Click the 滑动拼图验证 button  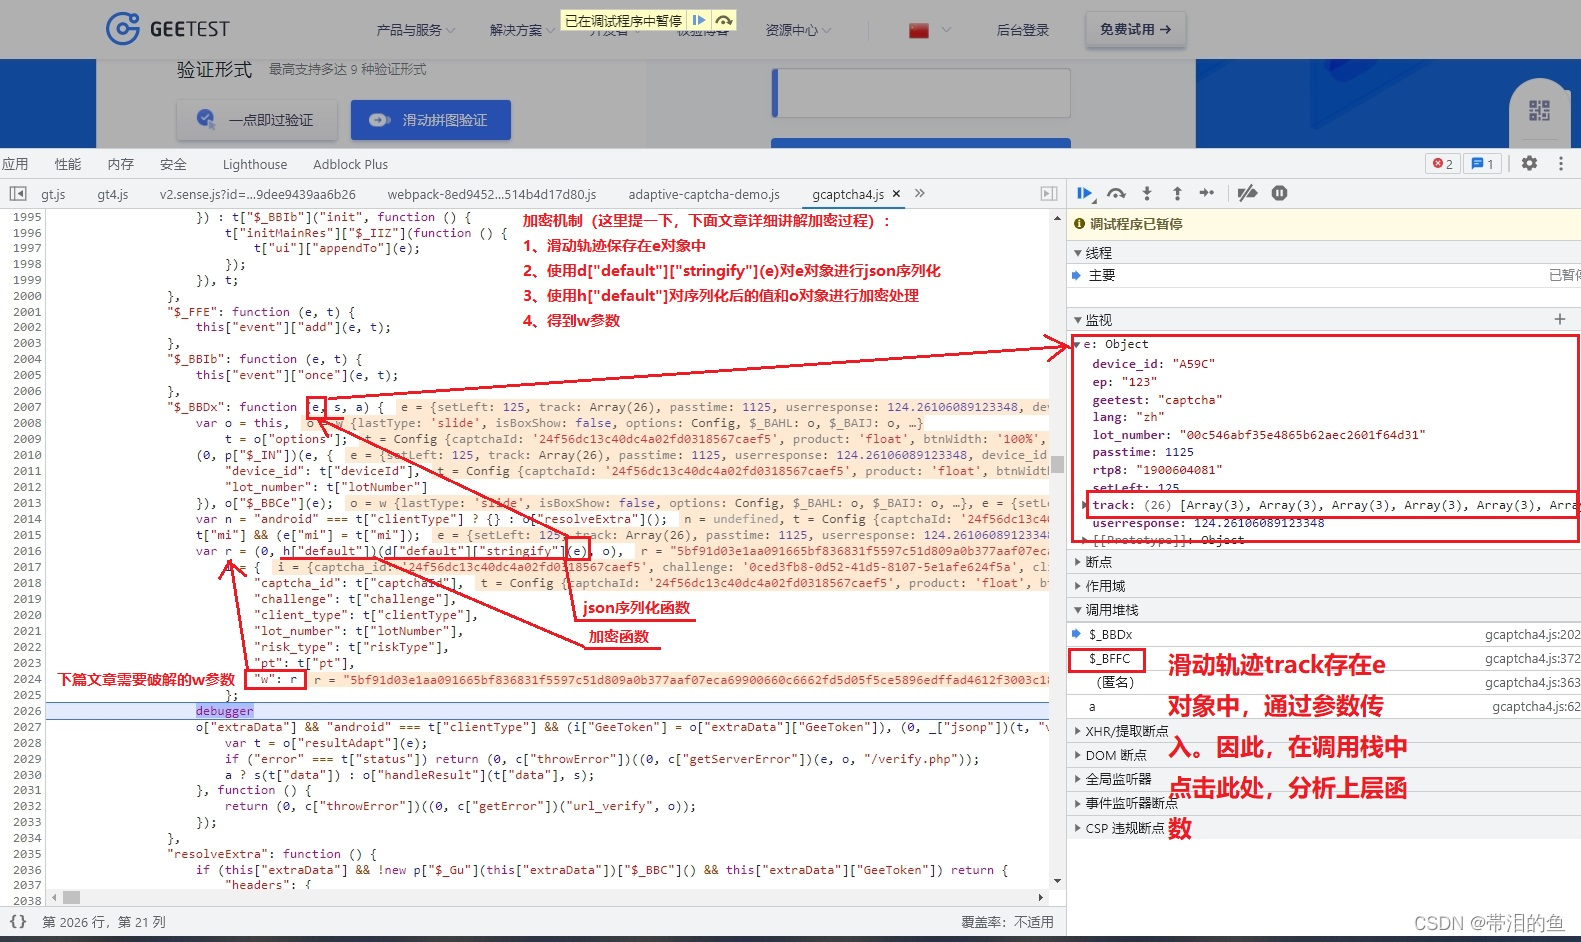pyautogui.click(x=431, y=120)
